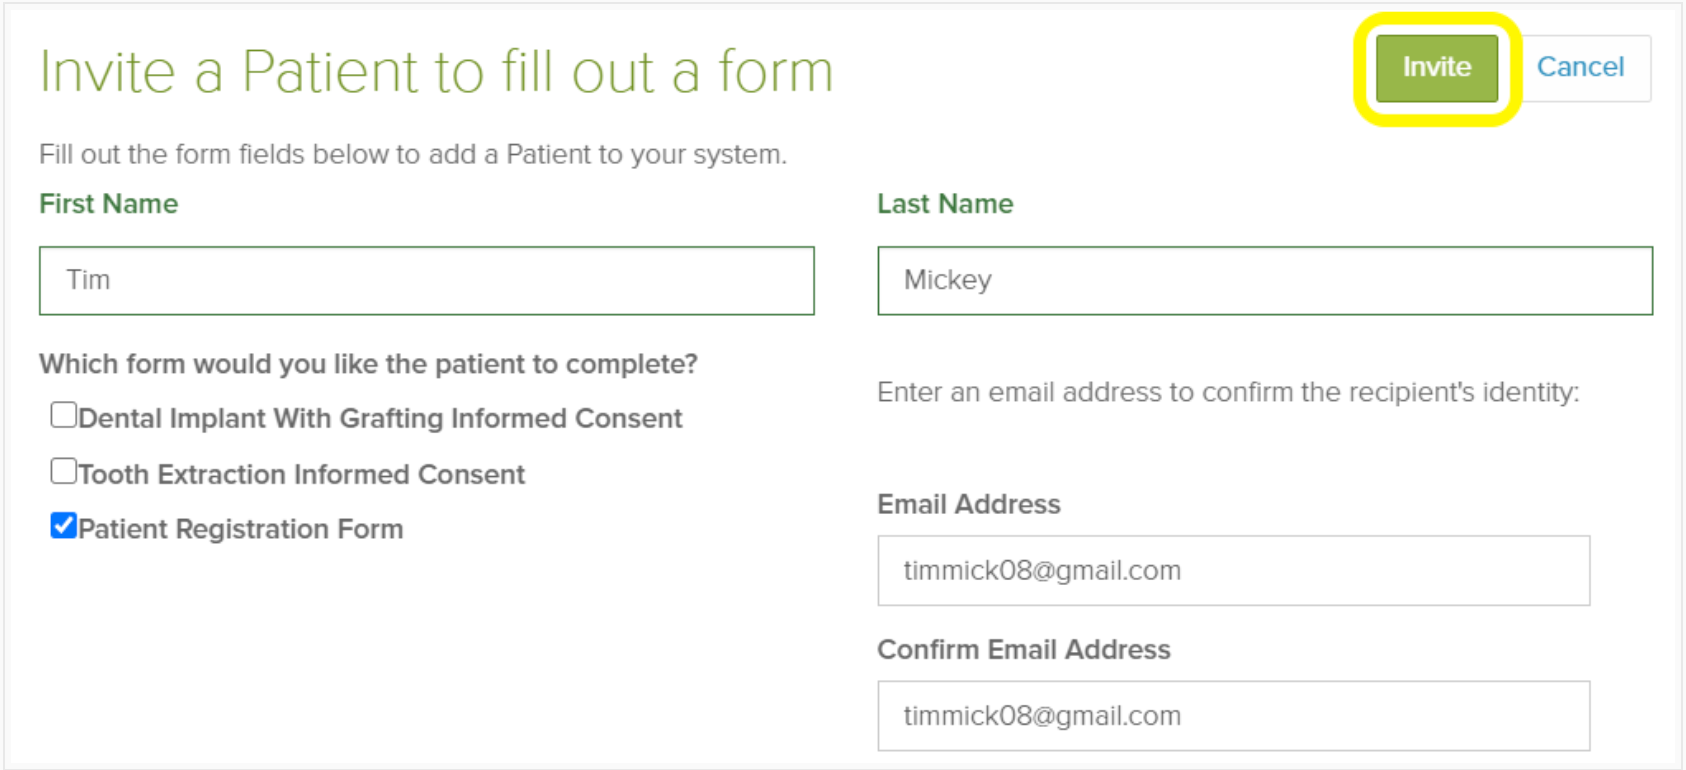
Task: Enable the Tooth Extraction Informed Consent checkbox
Action: point(64,471)
